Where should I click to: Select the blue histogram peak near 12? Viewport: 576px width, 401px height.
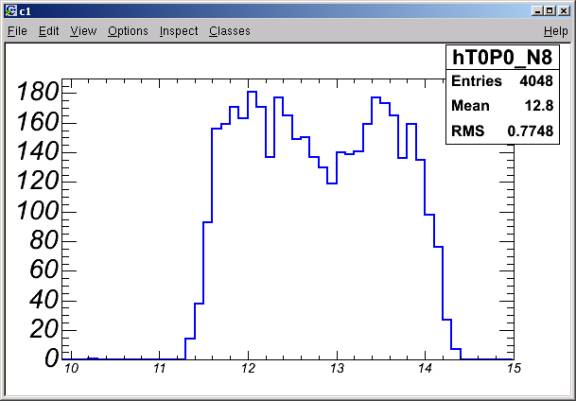[x=252, y=92]
